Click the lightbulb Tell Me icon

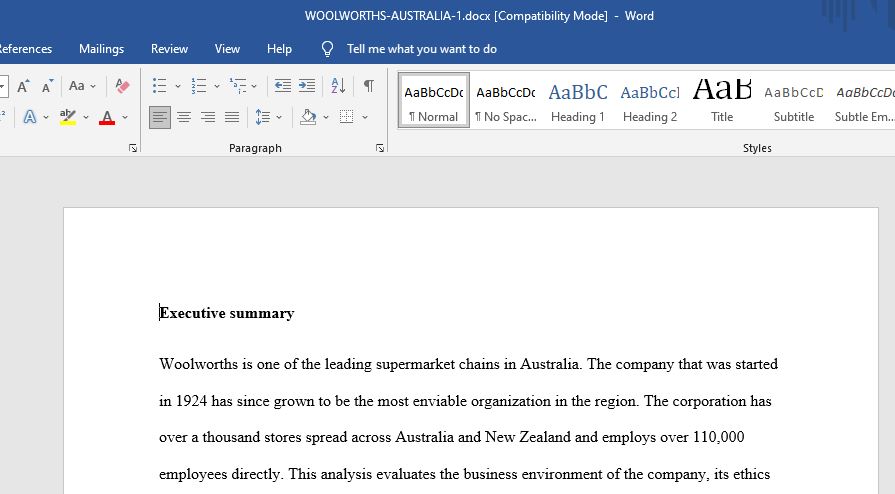tap(327, 49)
